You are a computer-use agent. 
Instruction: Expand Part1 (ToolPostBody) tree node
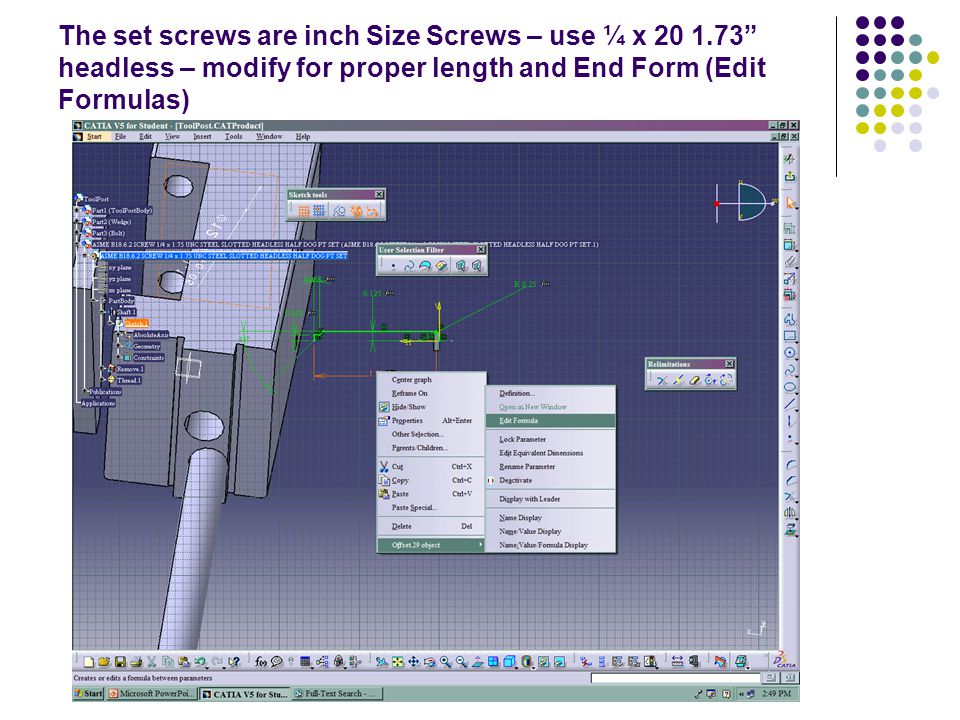(x=78, y=211)
